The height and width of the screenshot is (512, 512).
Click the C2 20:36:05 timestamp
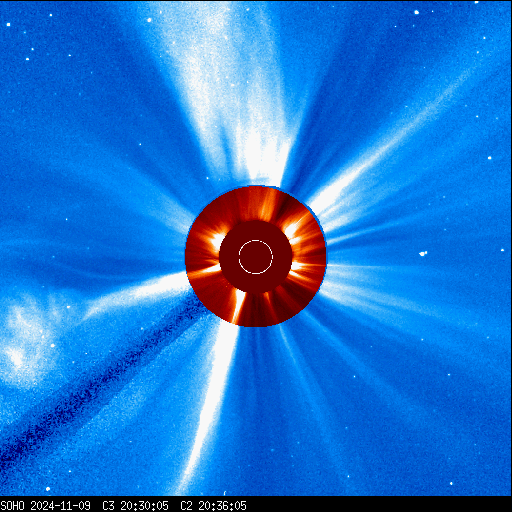pos(213,506)
